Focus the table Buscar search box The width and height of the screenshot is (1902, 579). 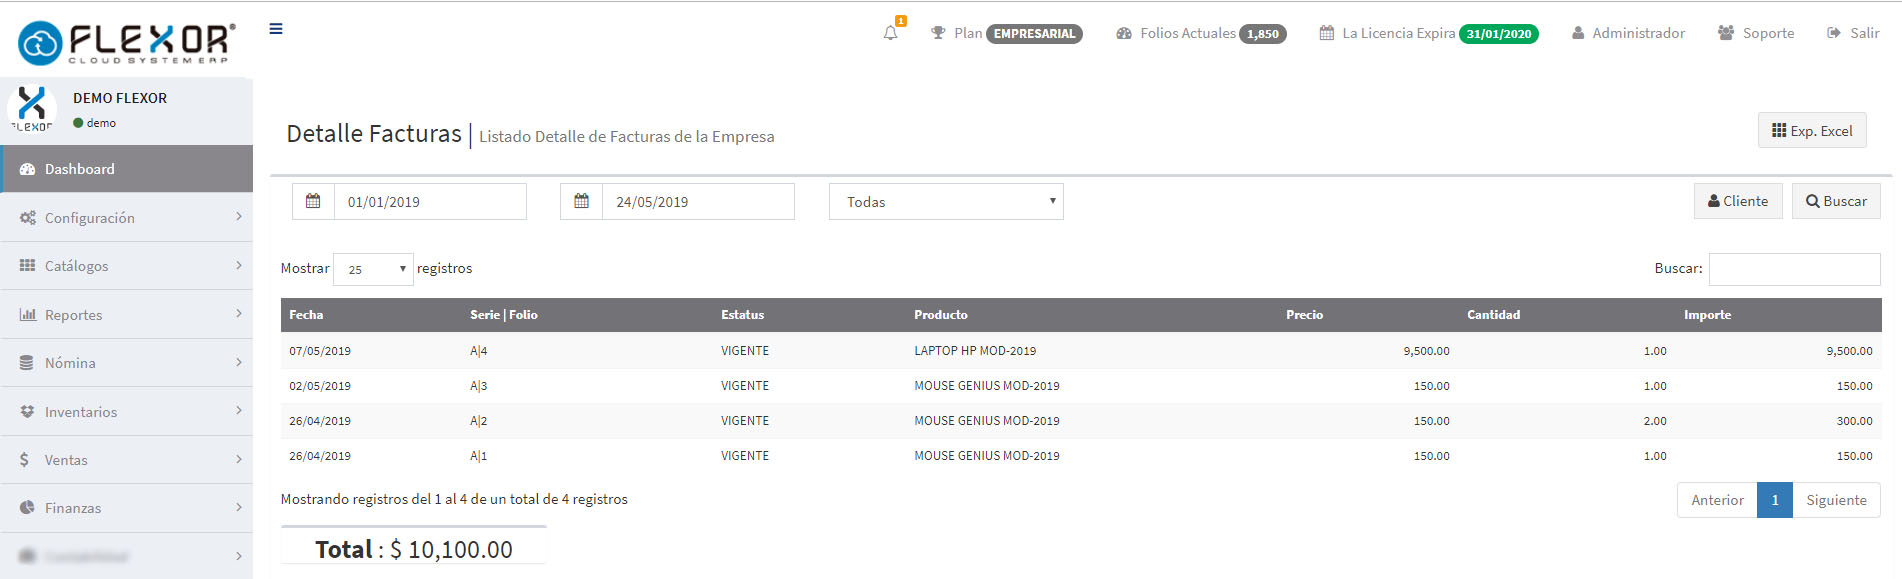(x=1795, y=269)
